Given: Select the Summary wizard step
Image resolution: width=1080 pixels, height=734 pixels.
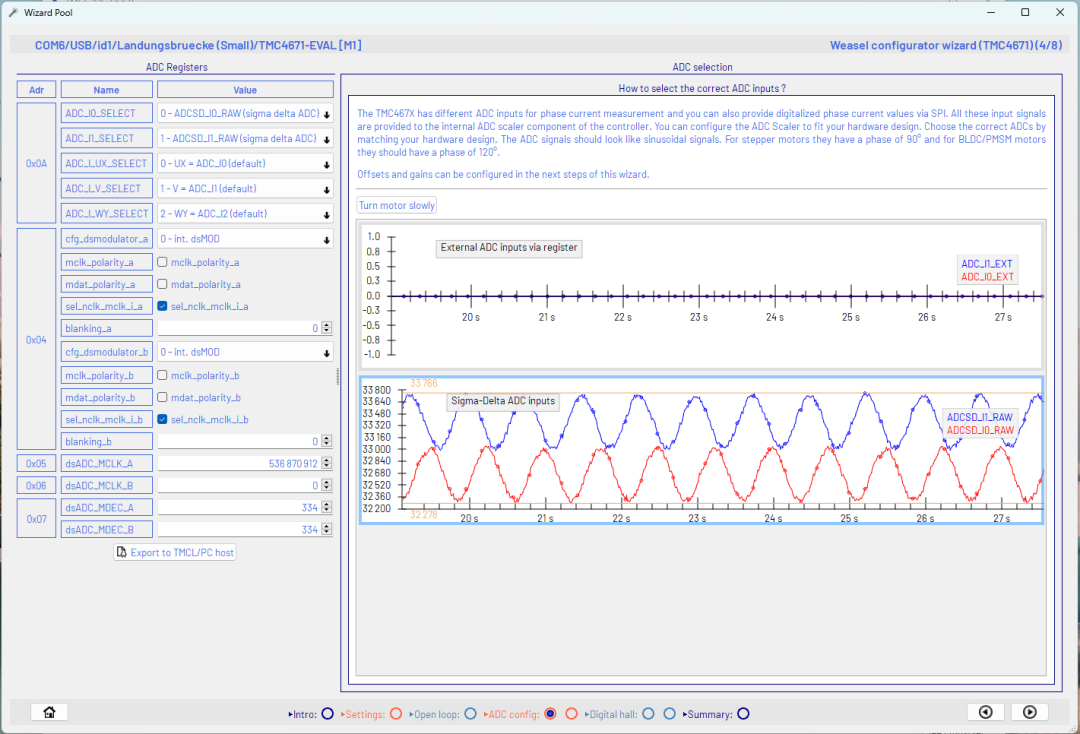Looking at the screenshot, I should pos(742,714).
